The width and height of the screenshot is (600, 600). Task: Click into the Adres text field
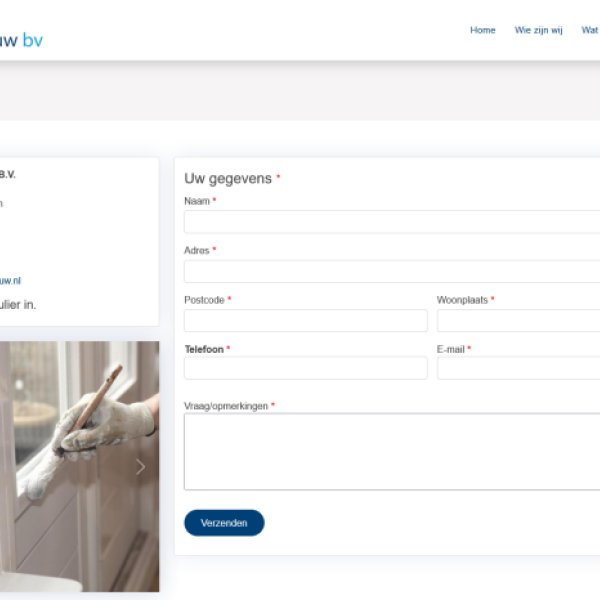coord(390,272)
